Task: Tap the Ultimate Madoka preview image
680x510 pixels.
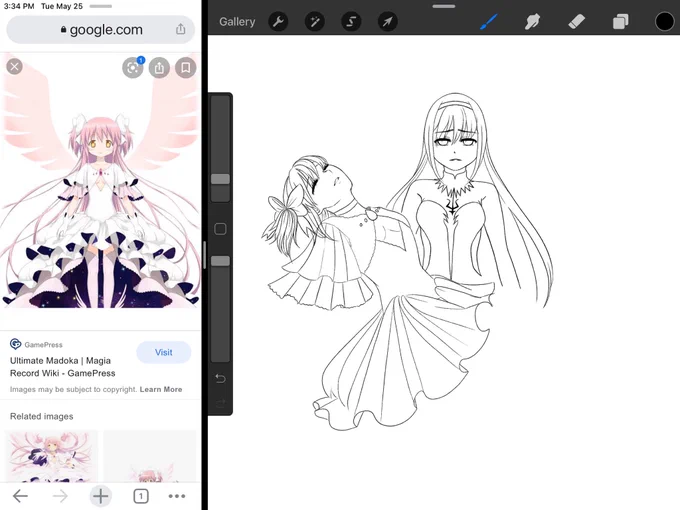Action: tap(101, 180)
